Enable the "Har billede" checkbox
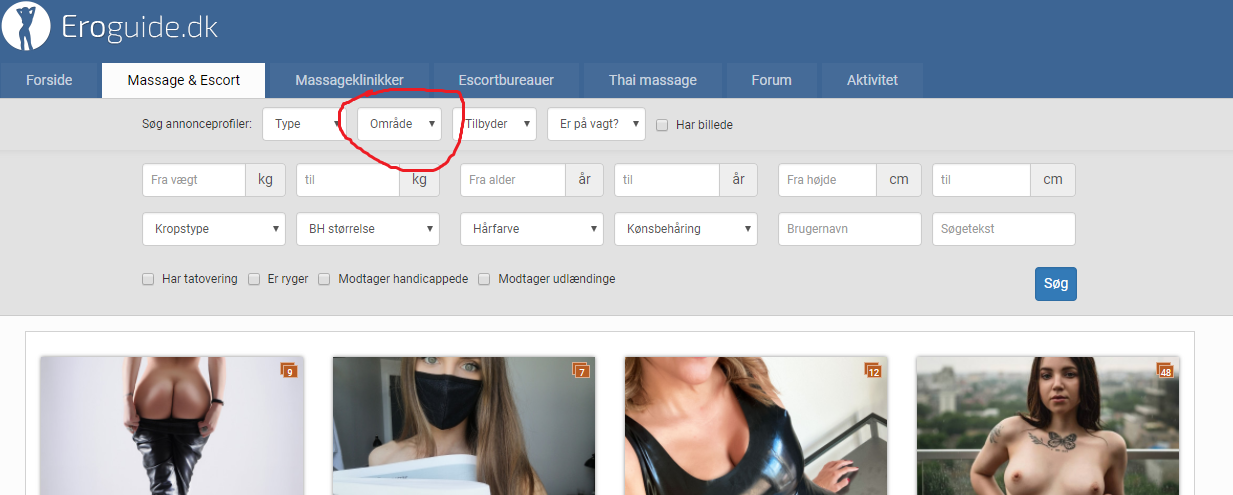Viewport: 1233px width, 495px height. [x=662, y=125]
